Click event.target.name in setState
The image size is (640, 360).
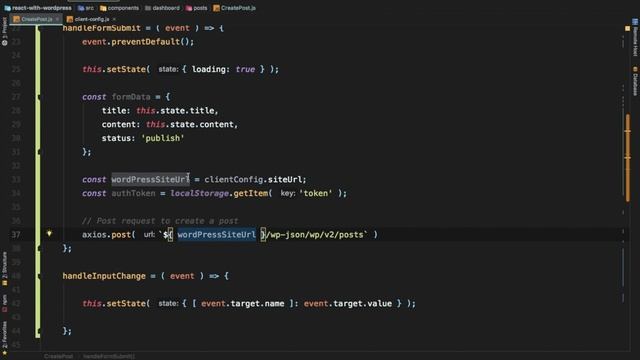243,304
